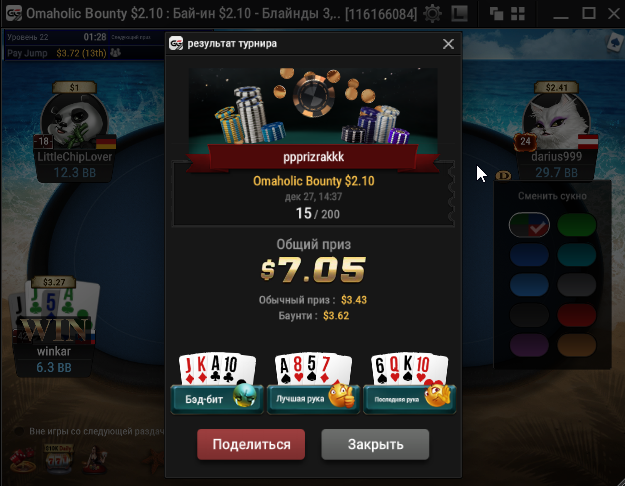The width and height of the screenshot is (625, 486).
Task: Click the Закрыть button
Action: click(x=375, y=444)
